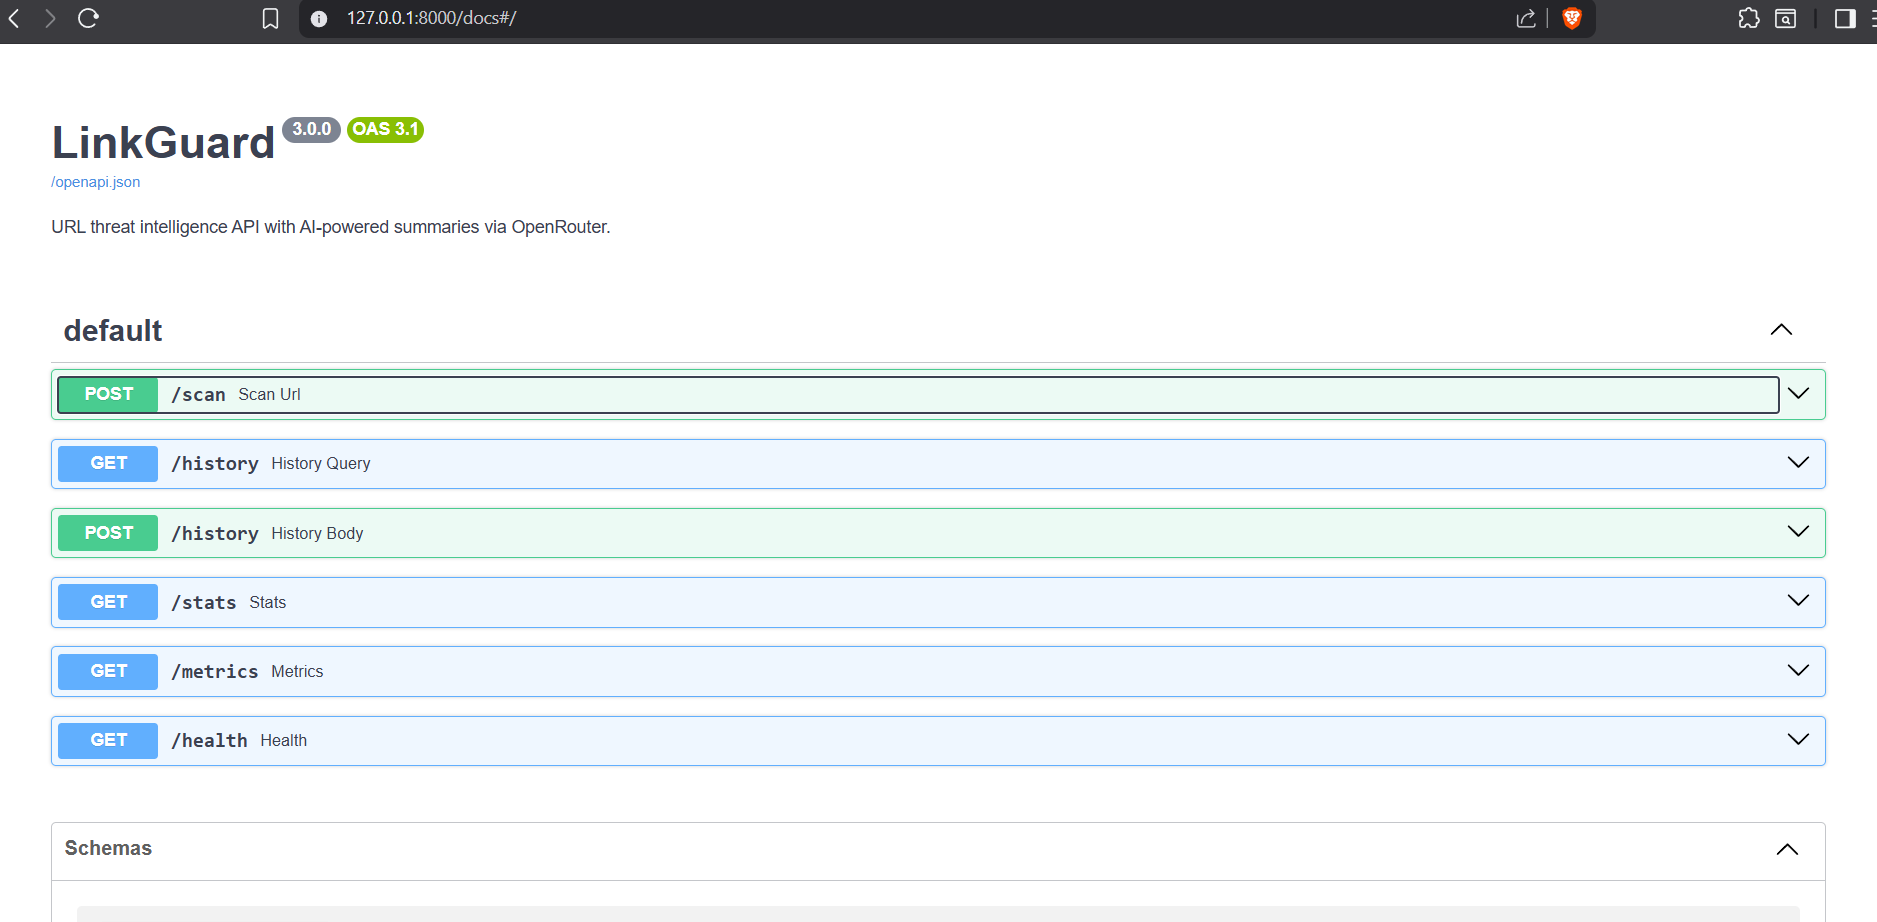1877x922 pixels.
Task: Click the POST badge for /history
Action: pyautogui.click(x=108, y=533)
